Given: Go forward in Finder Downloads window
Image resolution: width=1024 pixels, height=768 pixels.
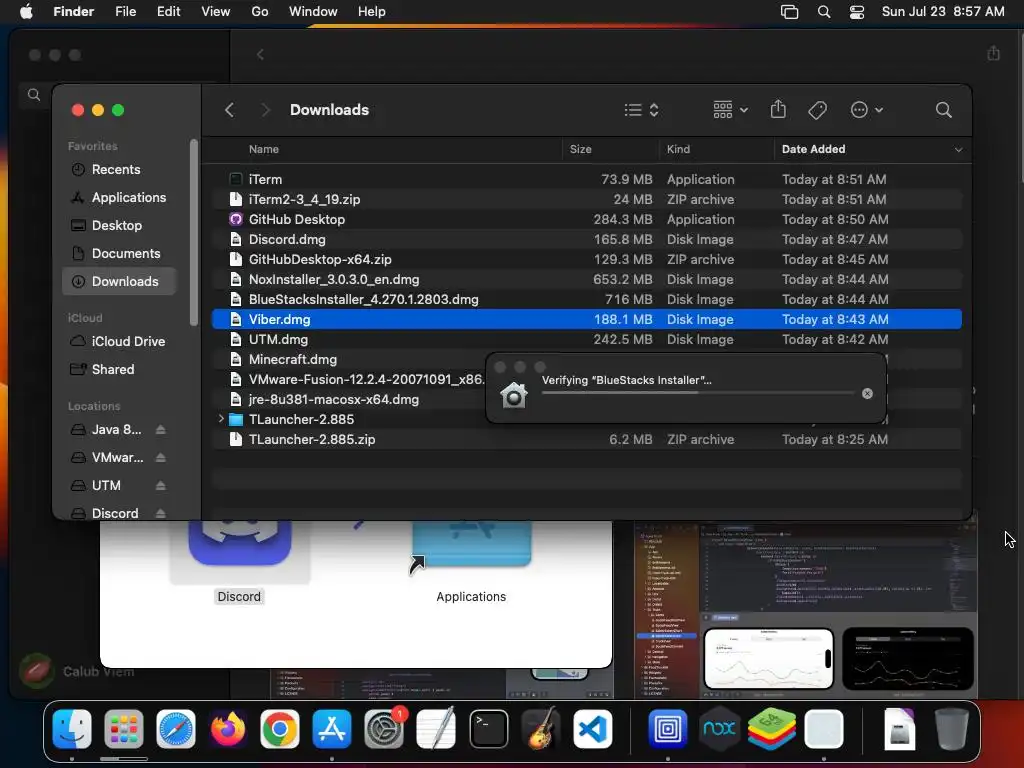Looking at the screenshot, I should click(x=264, y=110).
